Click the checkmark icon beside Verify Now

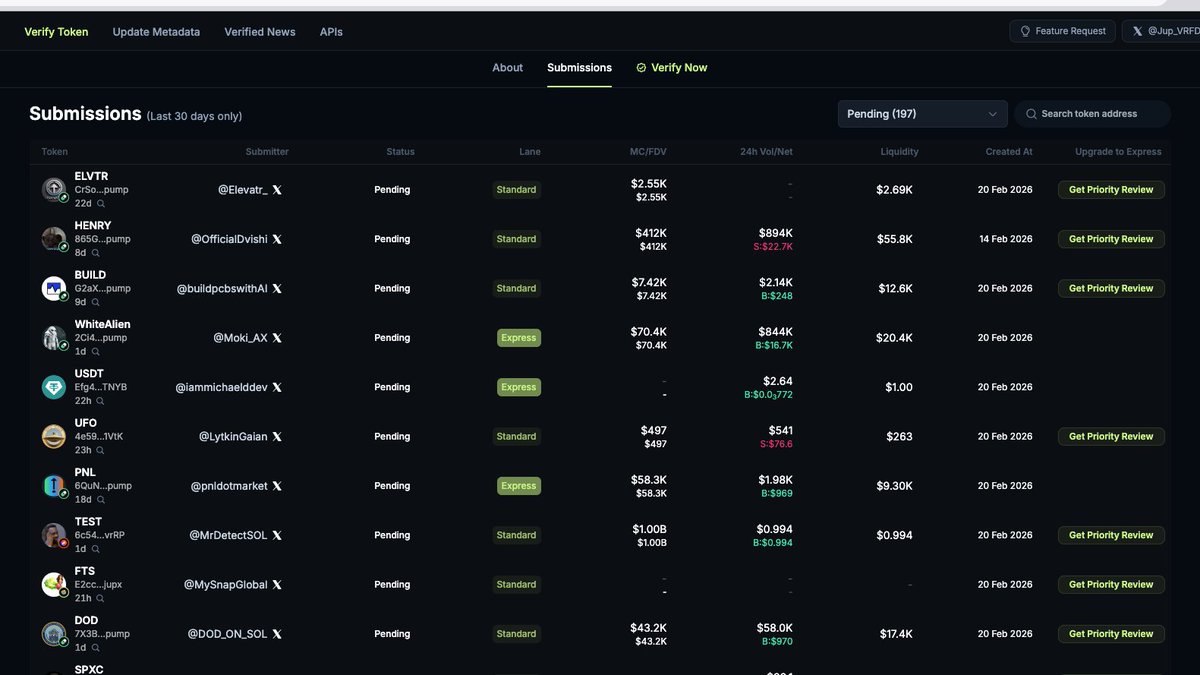click(x=641, y=68)
